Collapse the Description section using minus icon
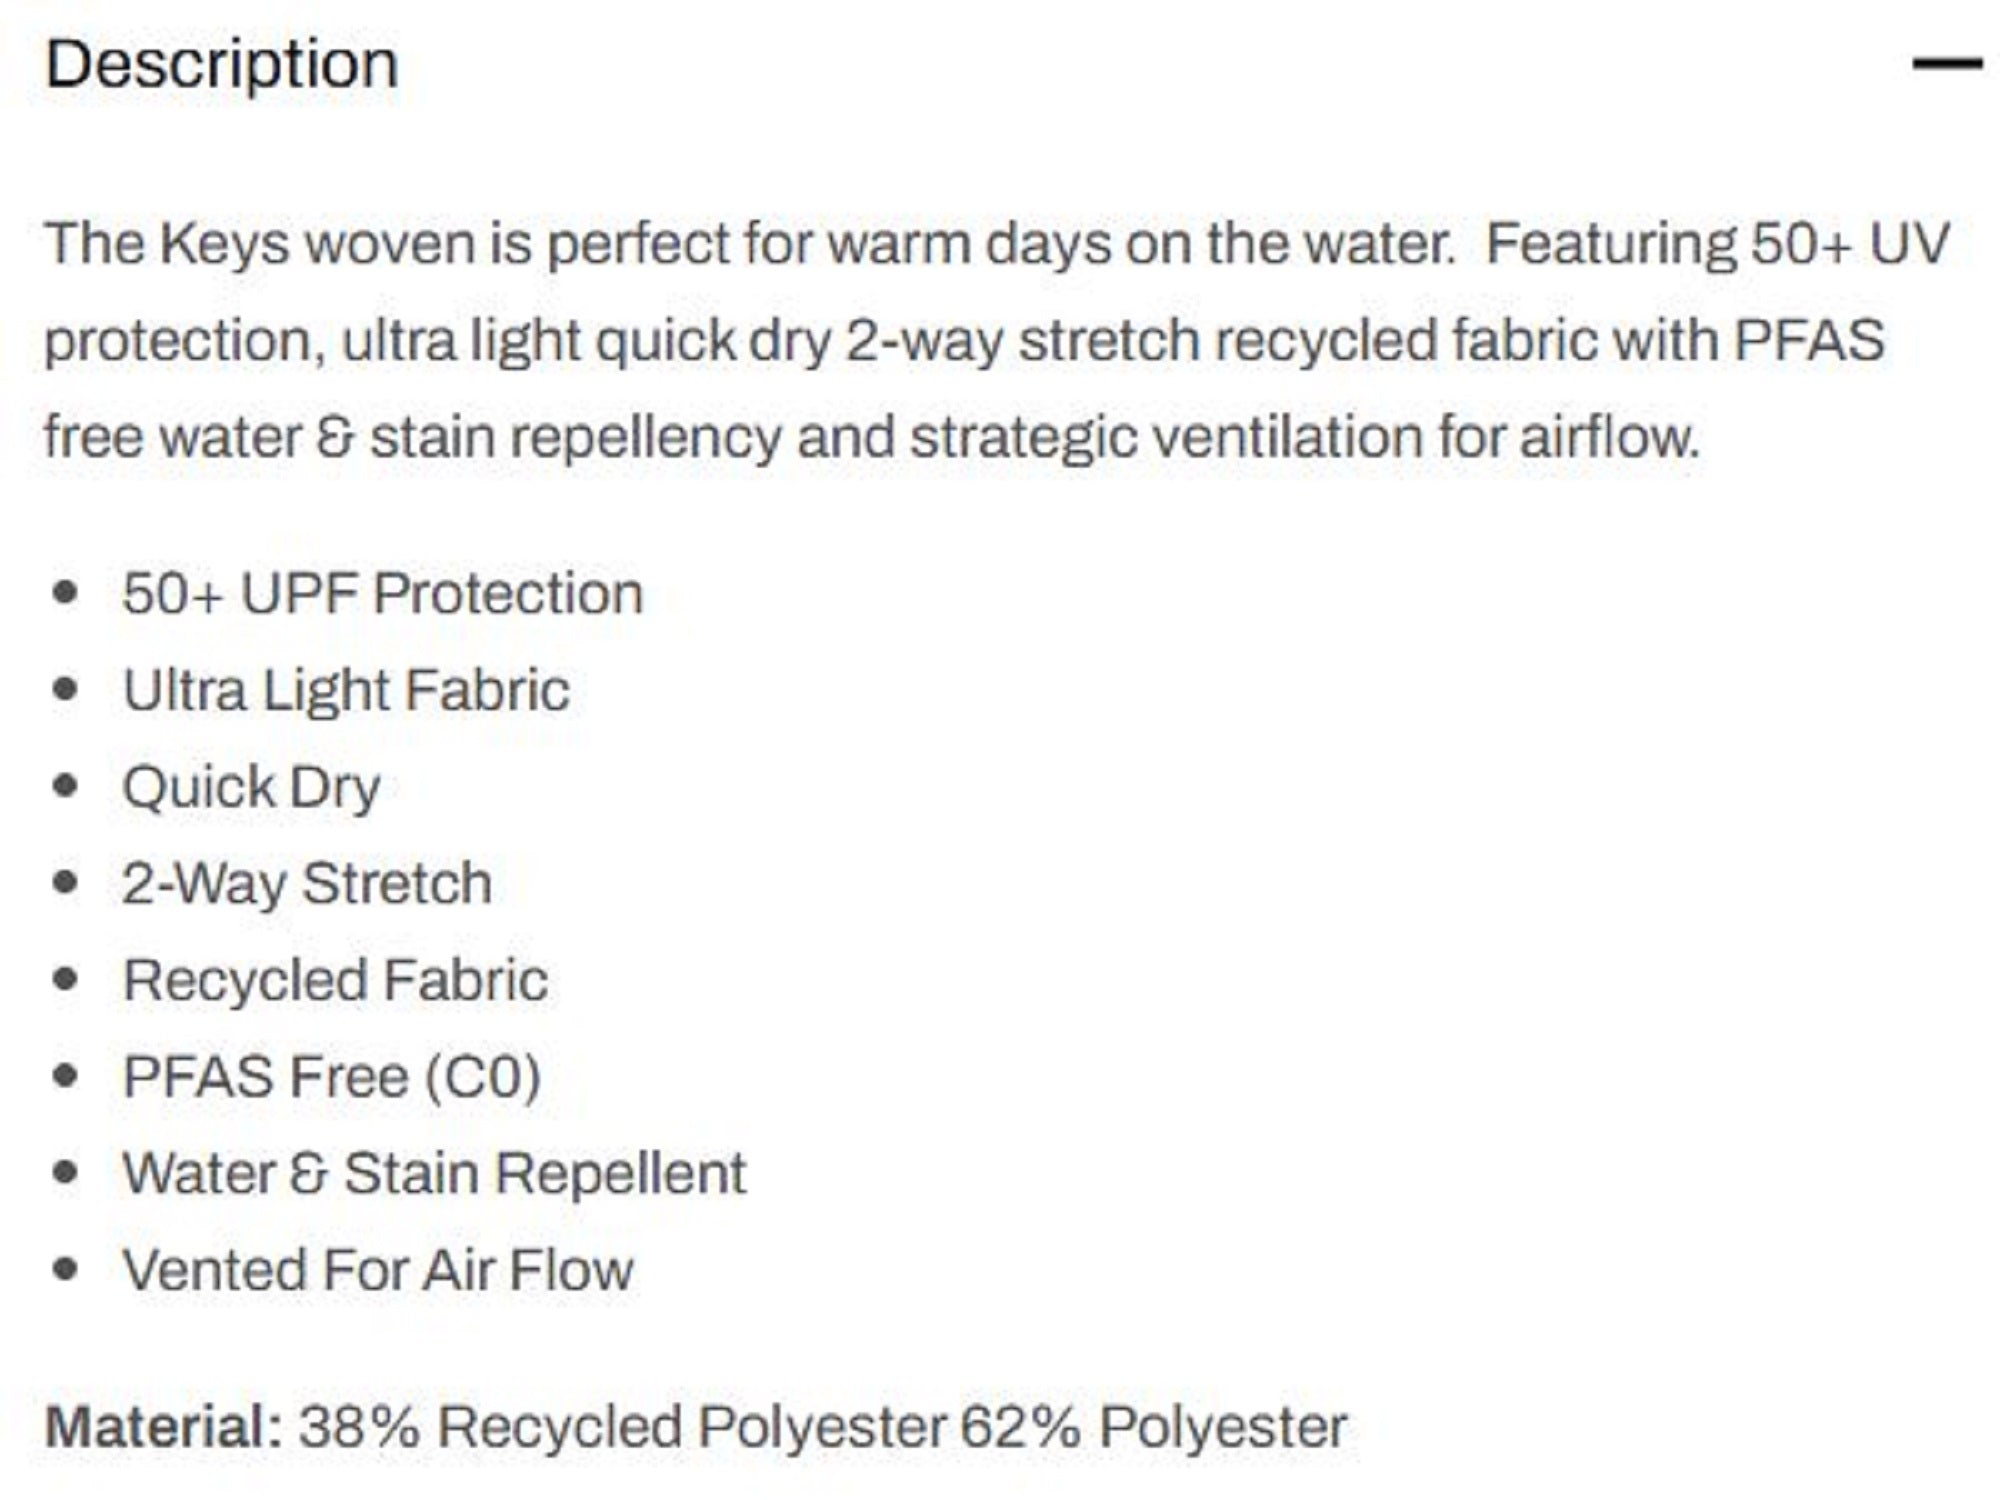 coord(1946,63)
